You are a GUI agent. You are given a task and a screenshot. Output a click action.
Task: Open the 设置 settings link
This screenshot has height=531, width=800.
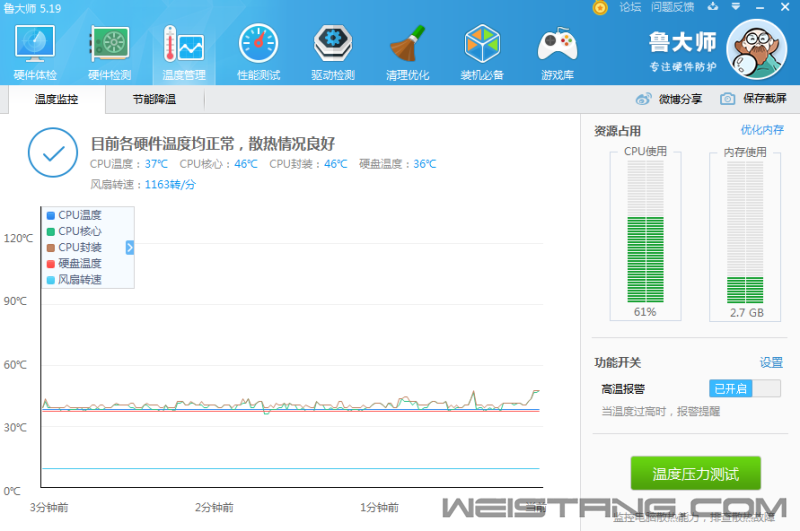(771, 363)
